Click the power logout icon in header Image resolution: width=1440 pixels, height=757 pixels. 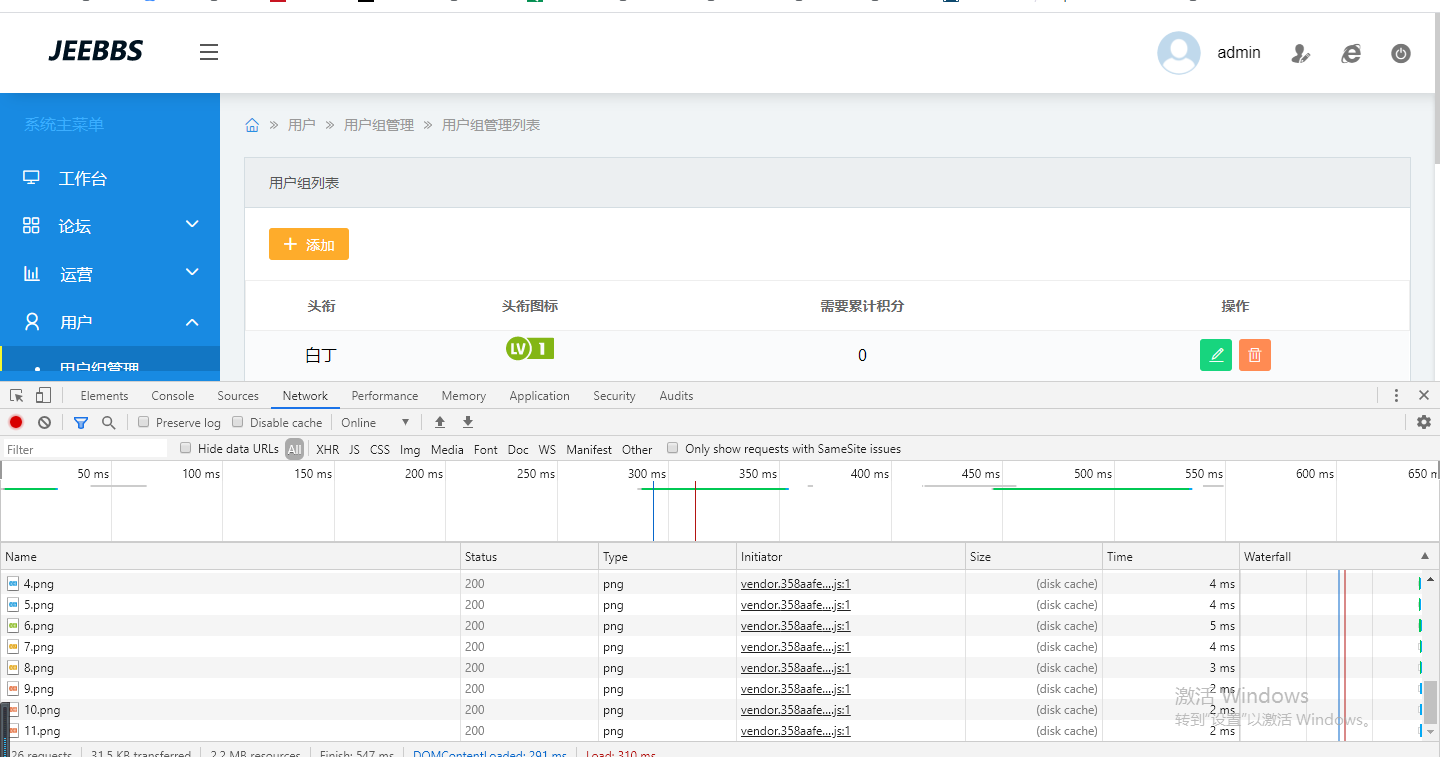(x=1401, y=54)
